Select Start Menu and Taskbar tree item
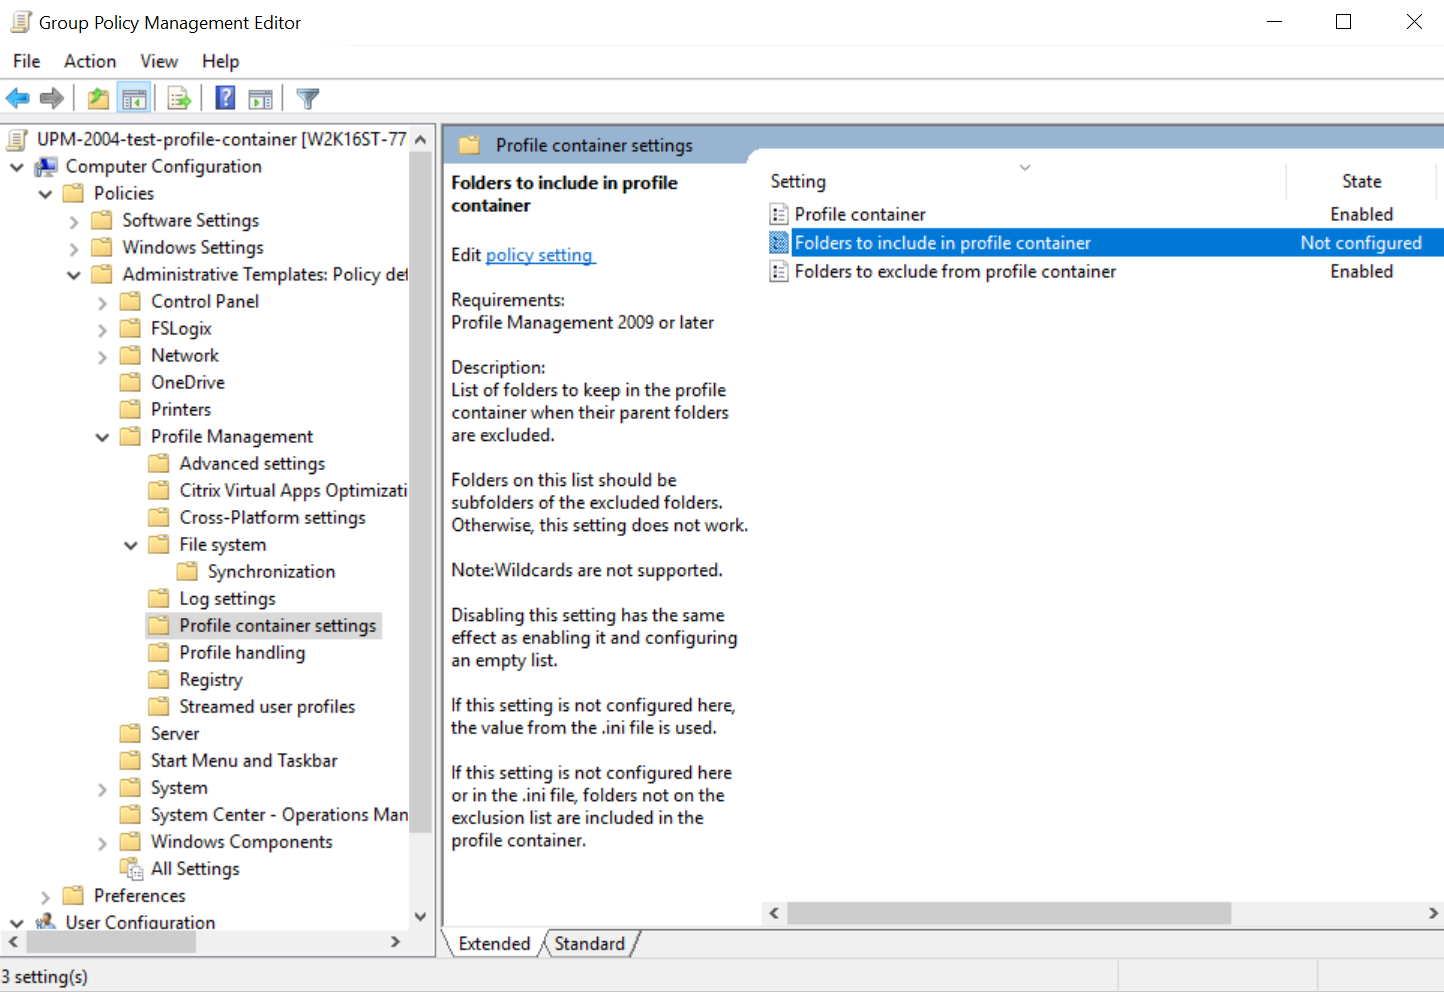1444x995 pixels. tap(244, 760)
